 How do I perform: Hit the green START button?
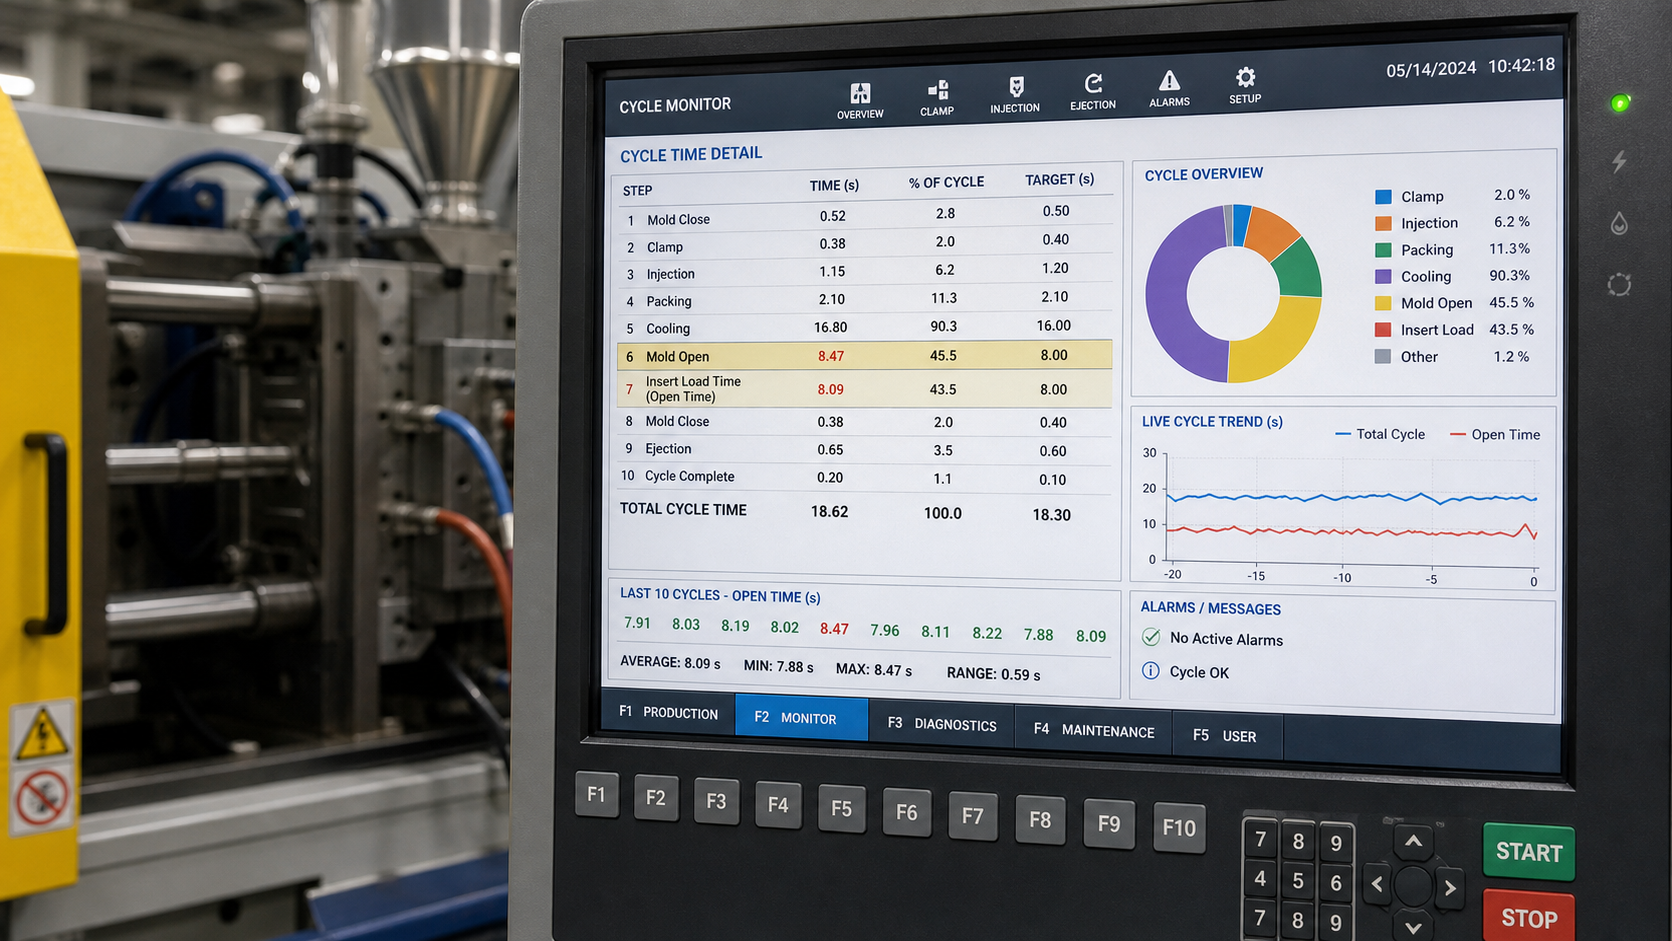tap(1529, 853)
